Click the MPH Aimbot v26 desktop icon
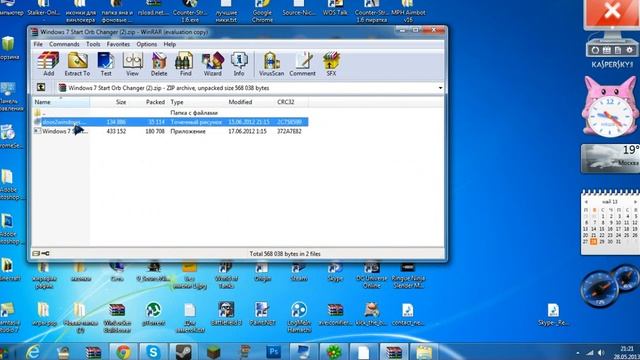 [408, 11]
